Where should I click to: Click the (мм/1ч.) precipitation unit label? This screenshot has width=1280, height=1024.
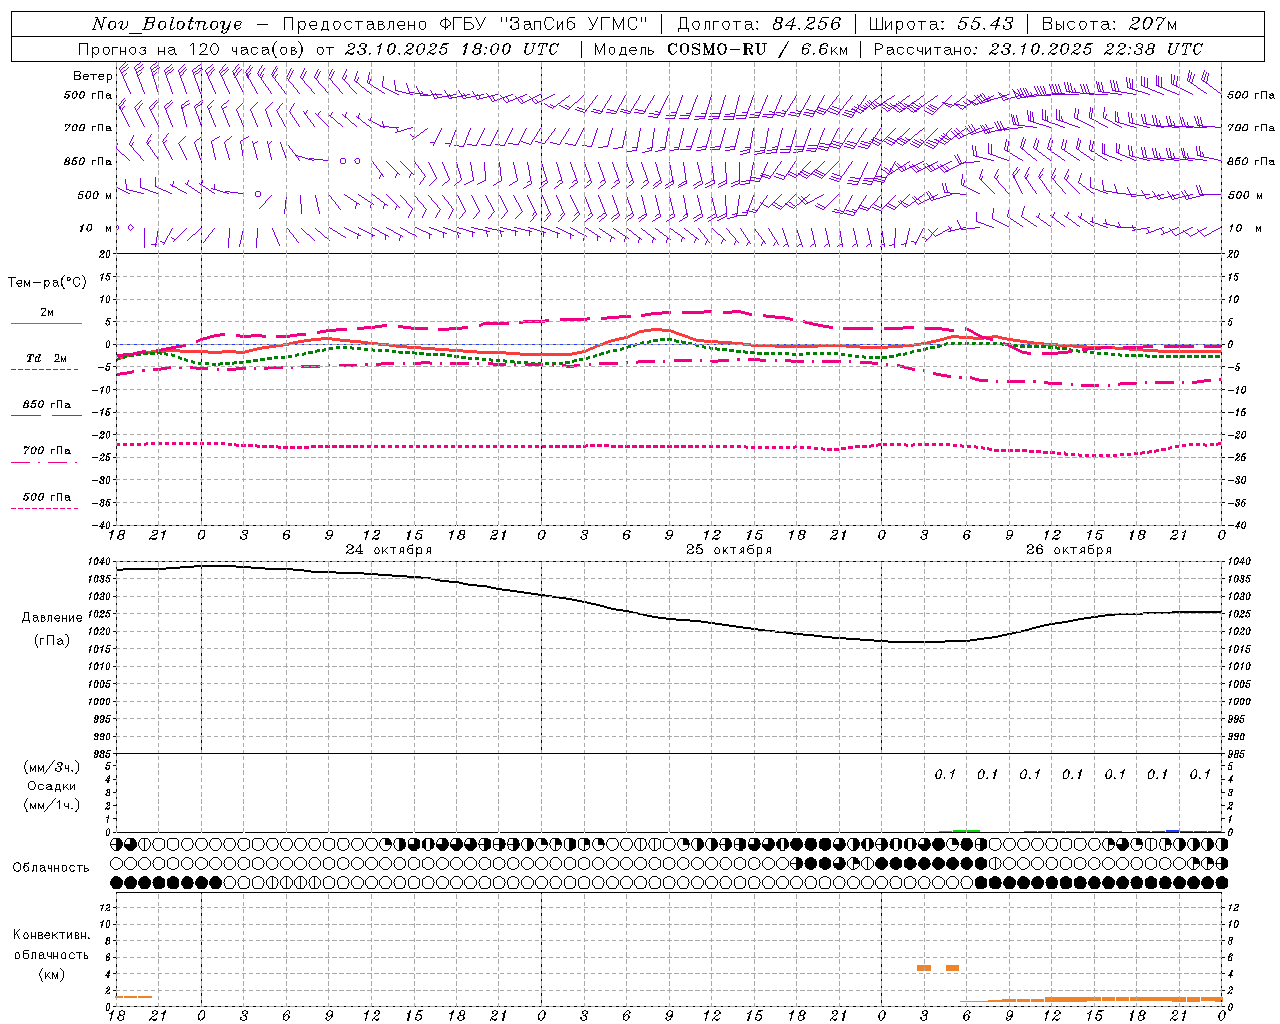(52, 805)
